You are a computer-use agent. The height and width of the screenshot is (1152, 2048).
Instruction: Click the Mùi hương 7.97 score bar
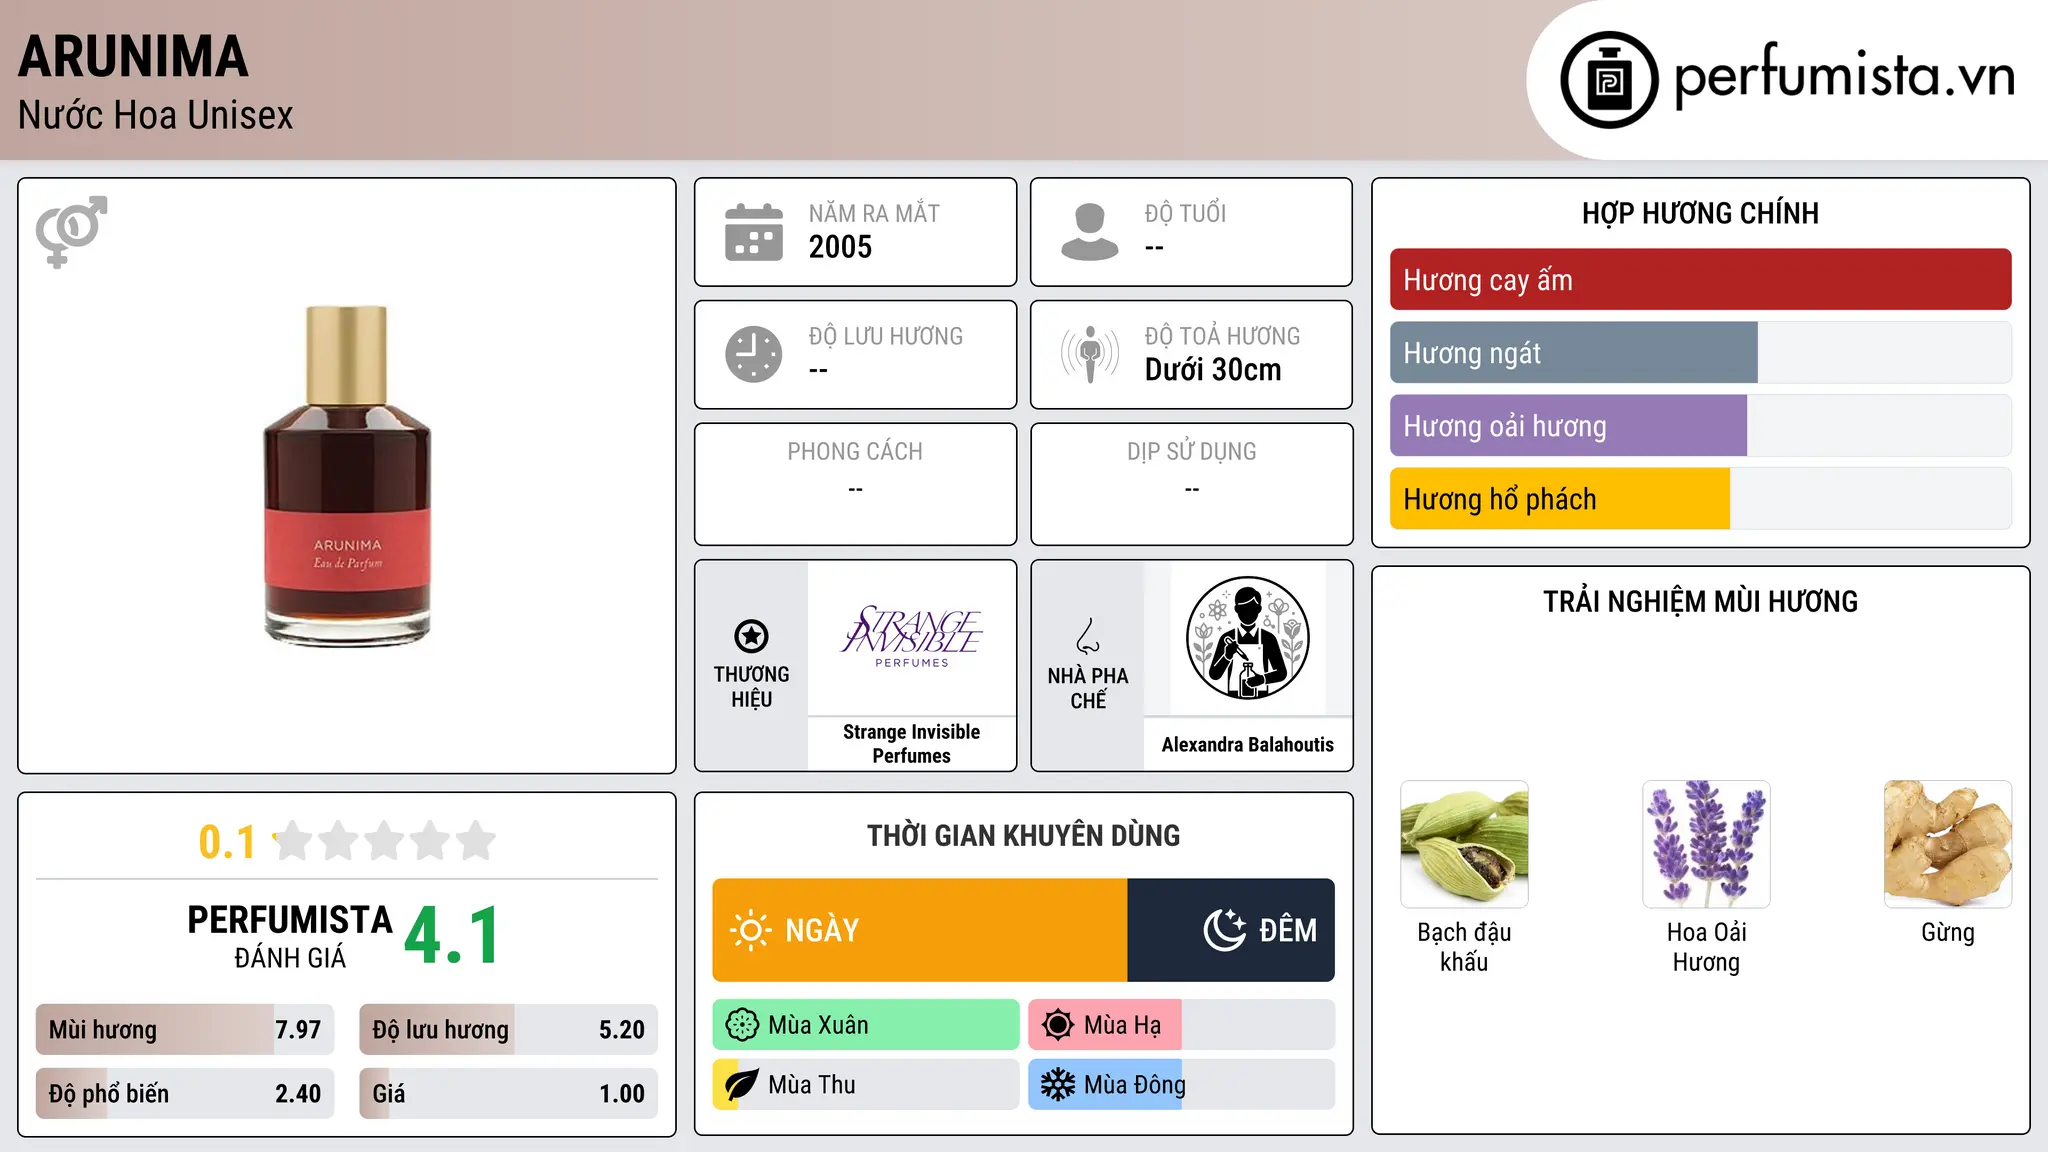pos(185,1030)
